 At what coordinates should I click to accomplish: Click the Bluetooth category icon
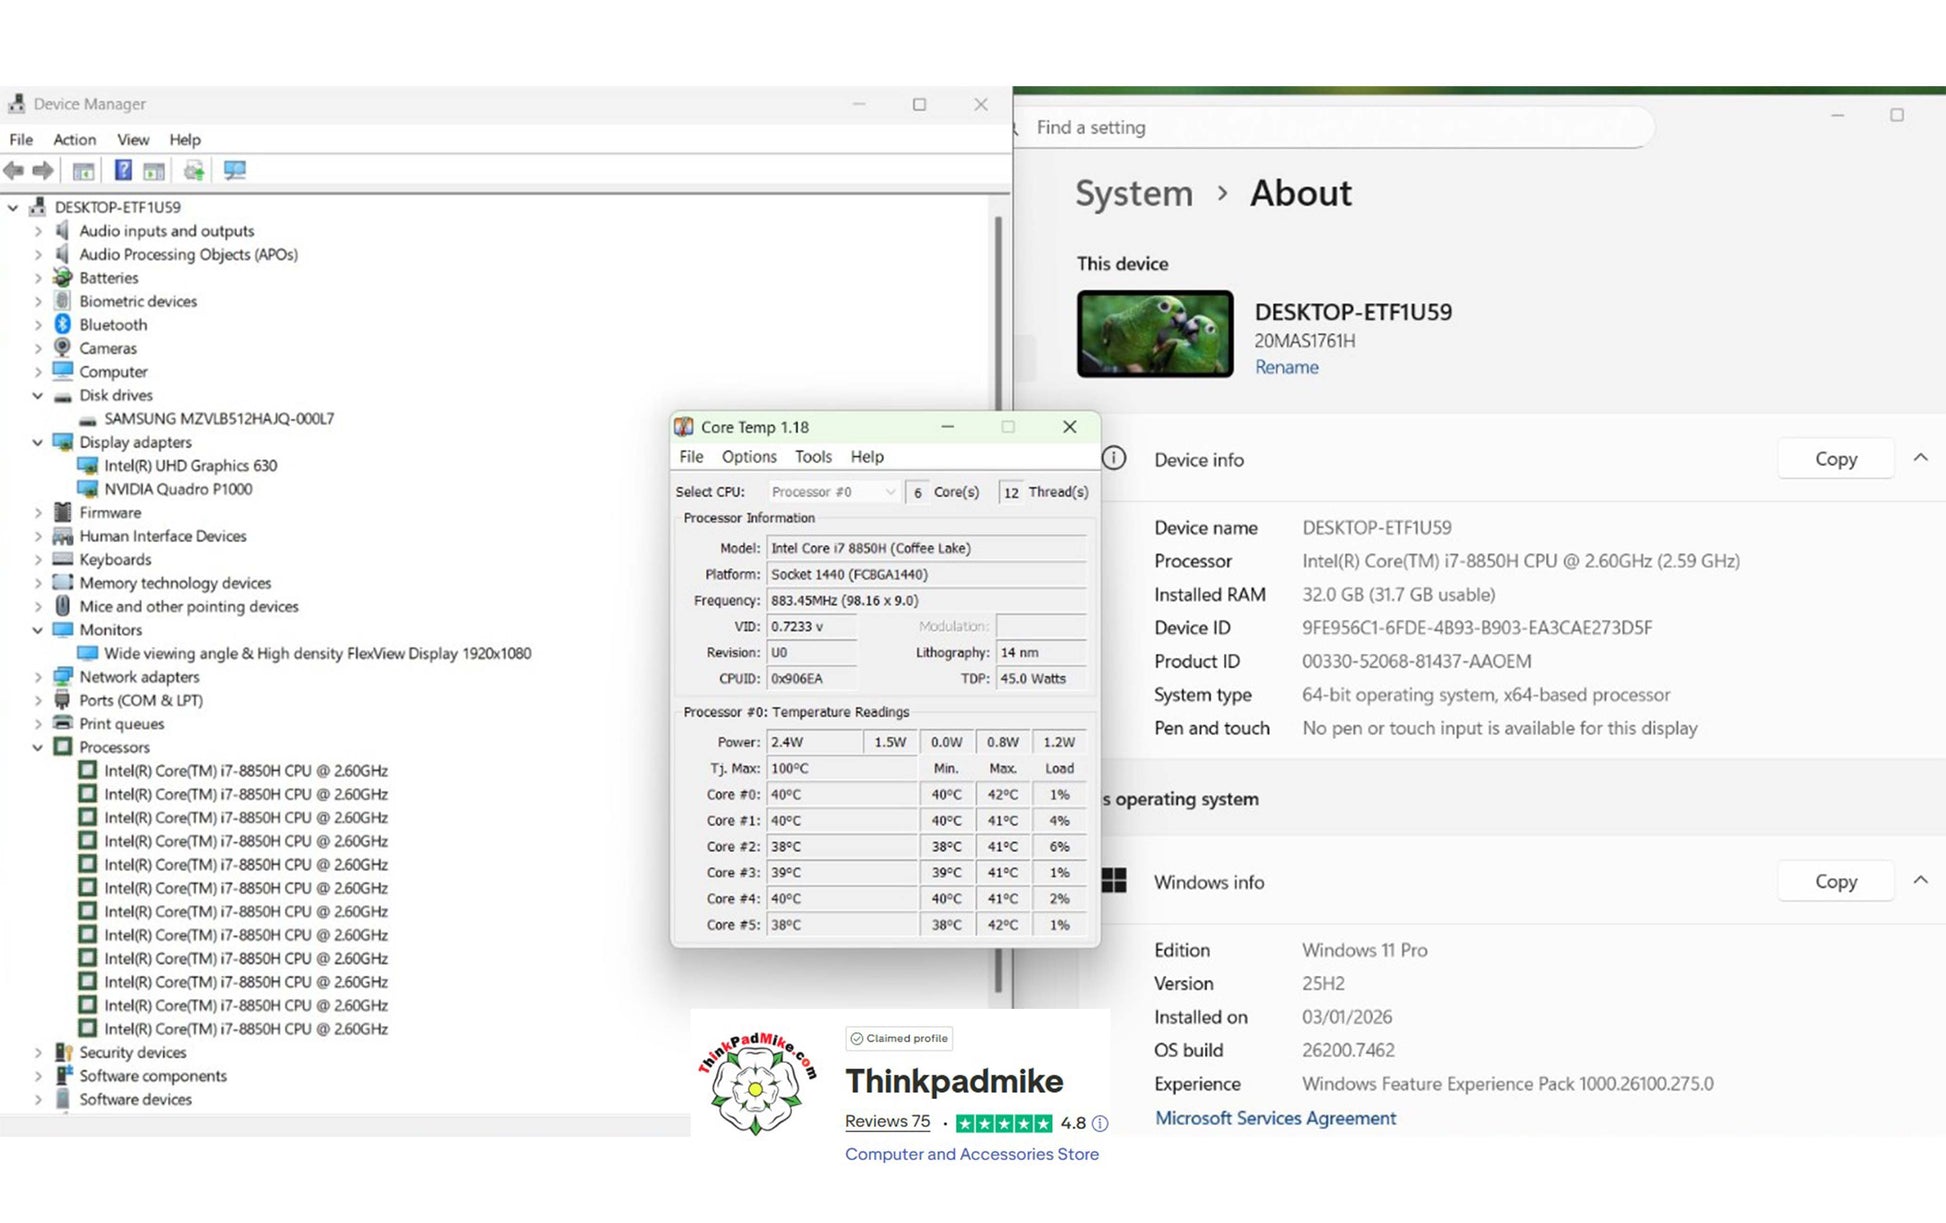63,324
